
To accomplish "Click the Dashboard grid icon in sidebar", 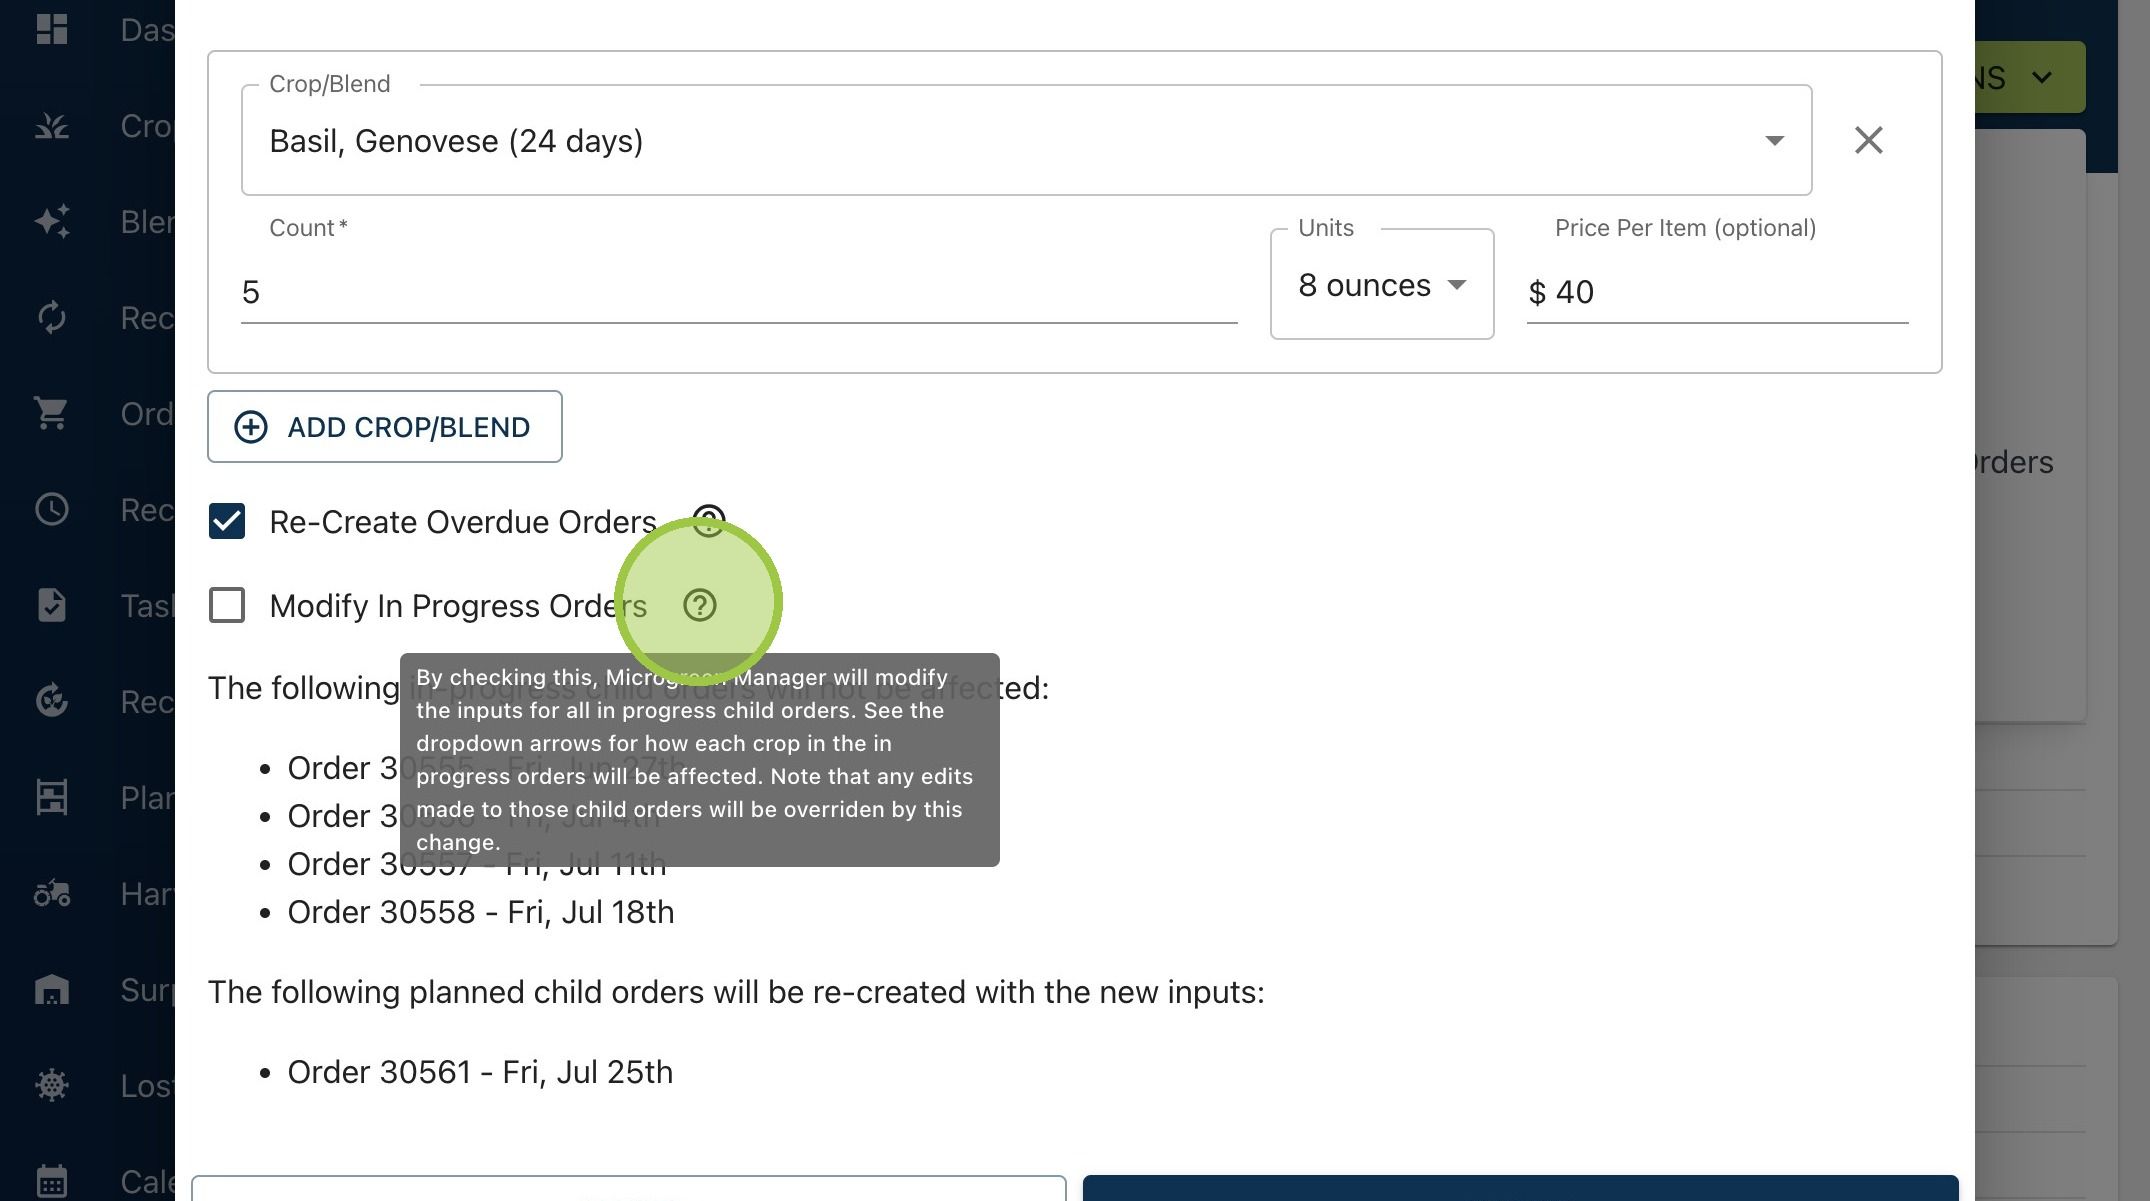I will tap(52, 29).
